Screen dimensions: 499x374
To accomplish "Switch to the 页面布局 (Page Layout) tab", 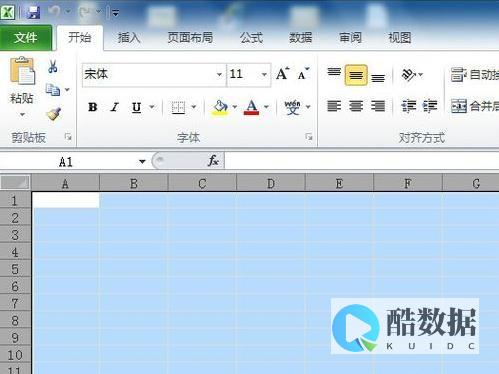I will (190, 38).
